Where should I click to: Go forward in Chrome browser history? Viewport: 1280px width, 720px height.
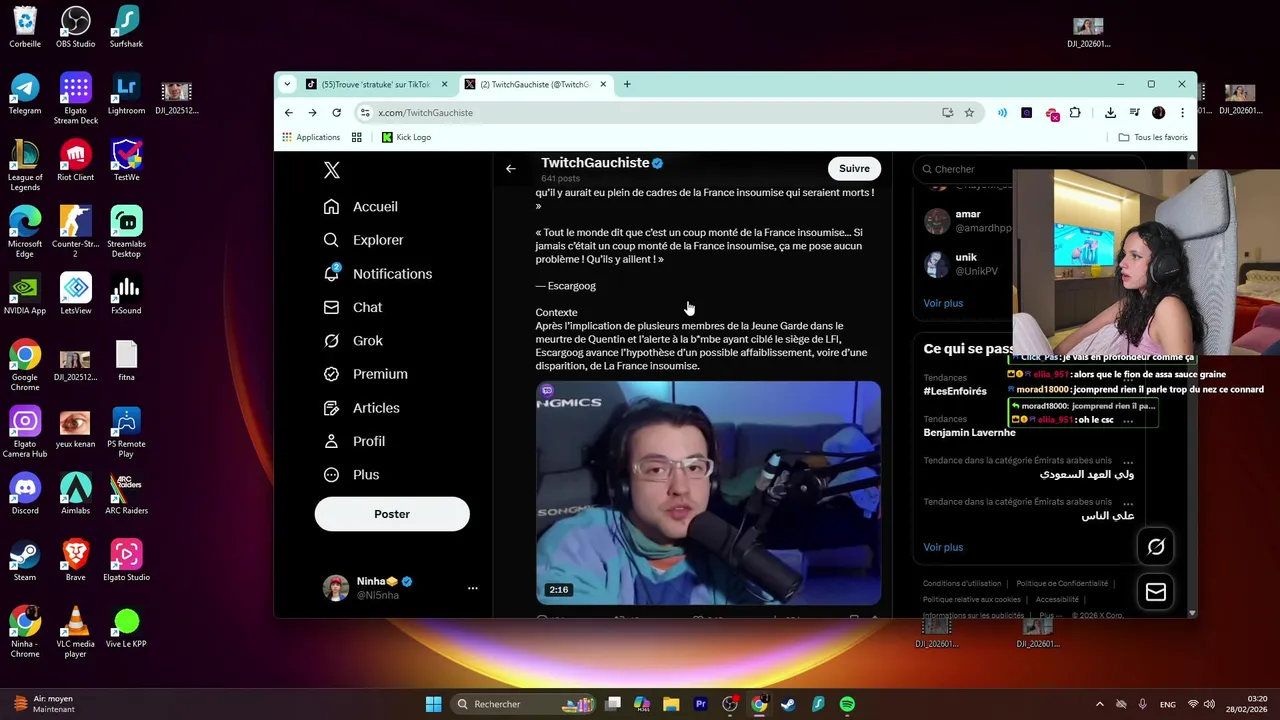pyautogui.click(x=313, y=113)
